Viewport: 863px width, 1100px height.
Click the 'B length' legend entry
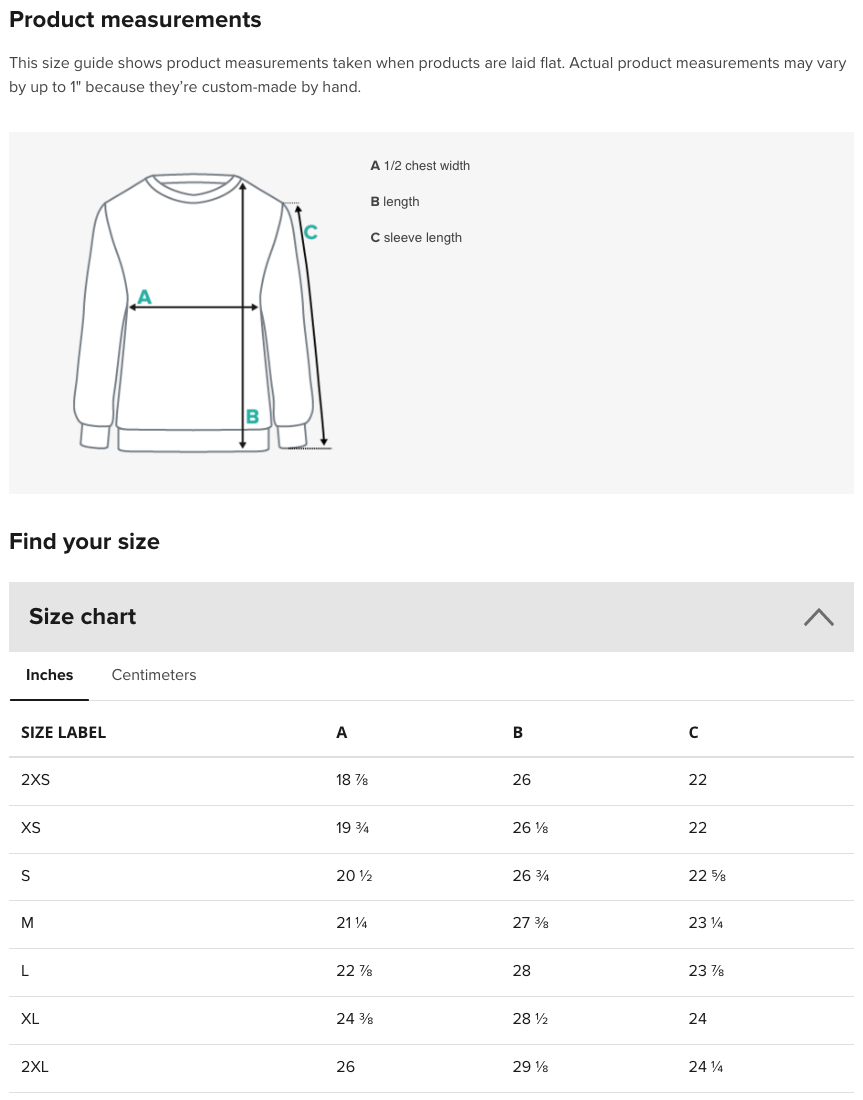pyautogui.click(x=395, y=201)
